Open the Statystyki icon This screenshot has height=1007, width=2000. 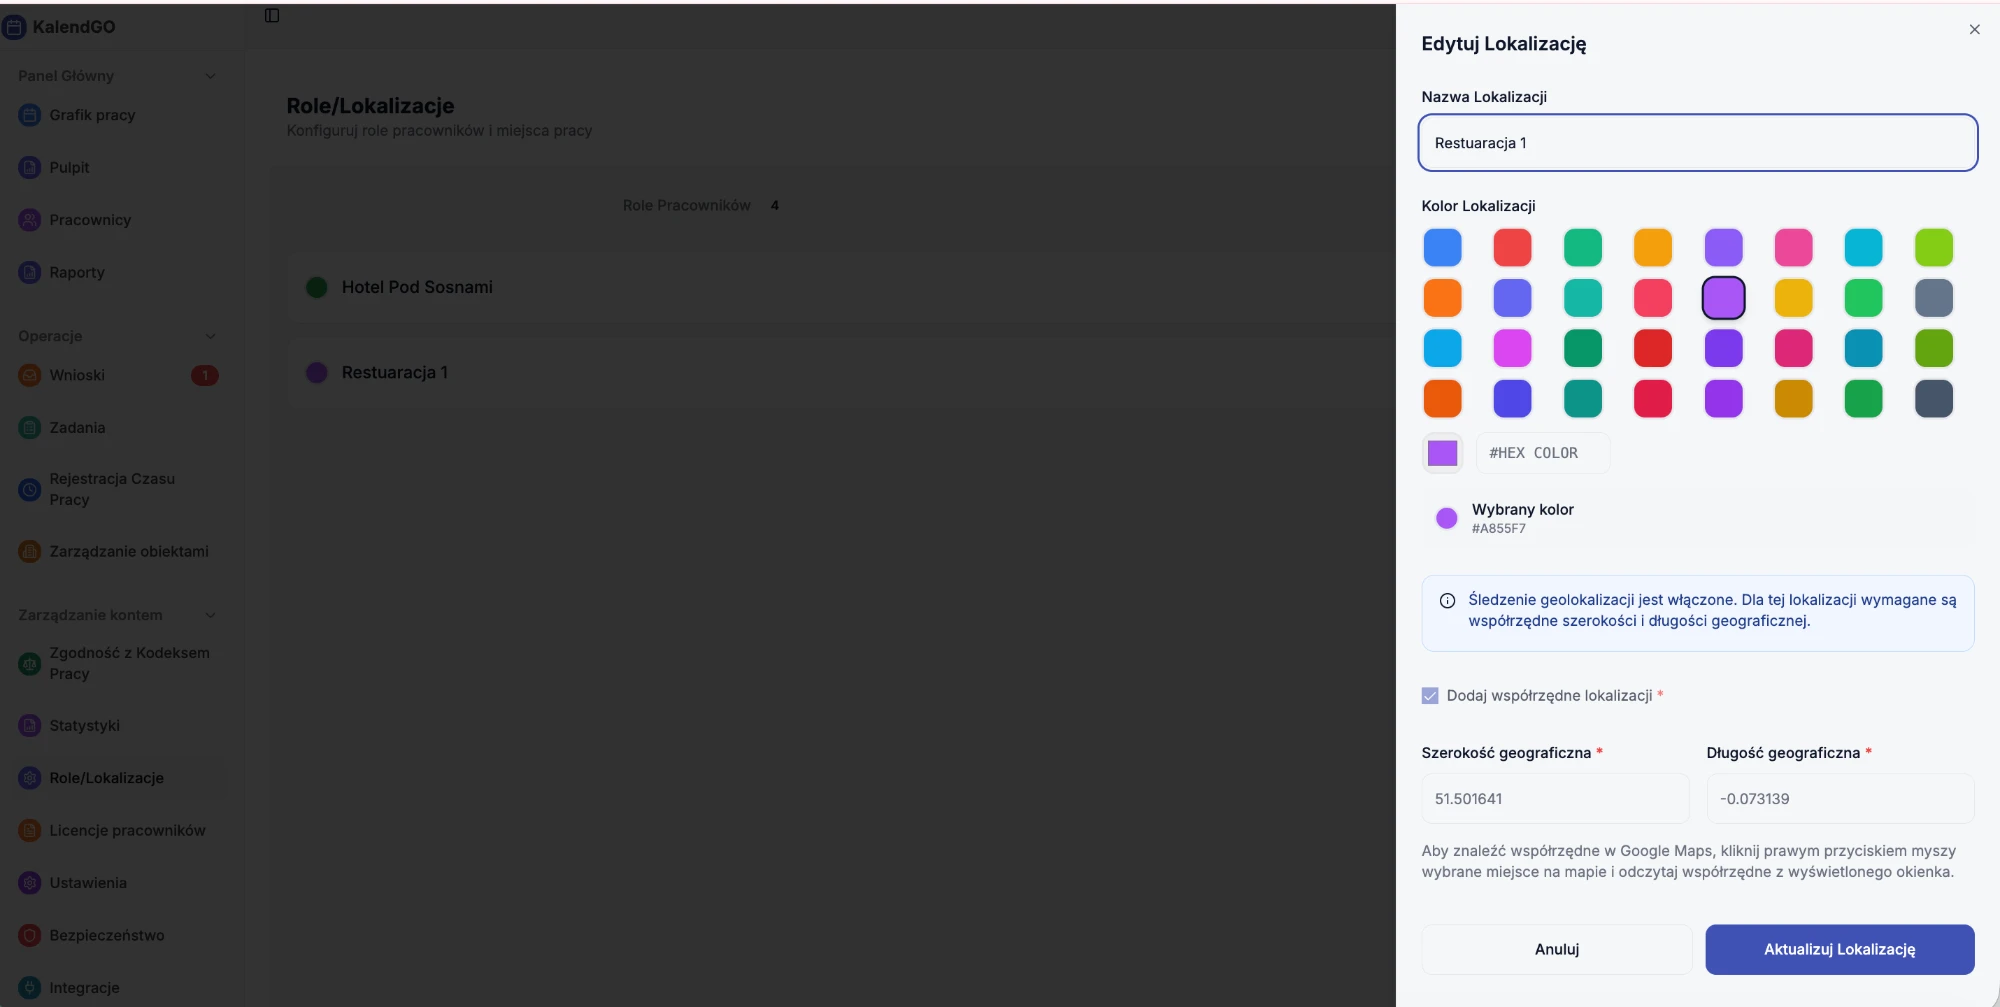point(30,726)
